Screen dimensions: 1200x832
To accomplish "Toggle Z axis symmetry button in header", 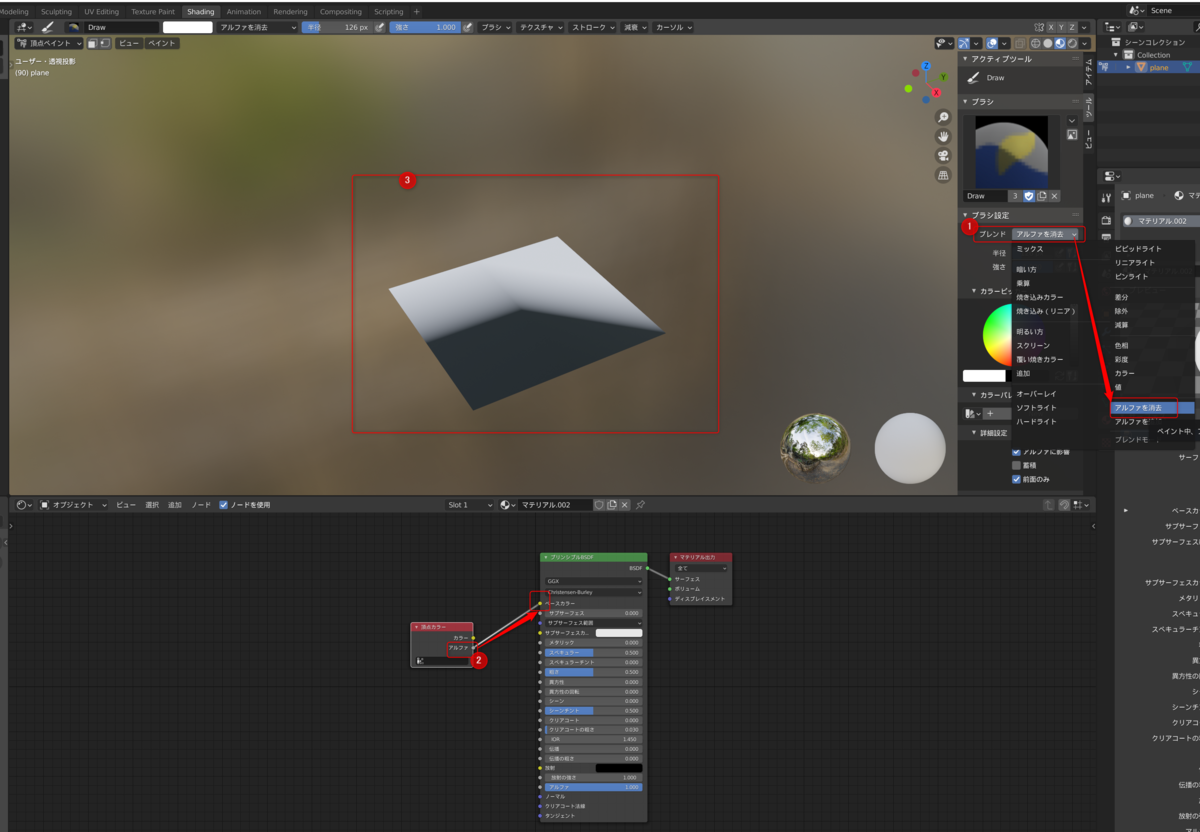I will [1073, 27].
